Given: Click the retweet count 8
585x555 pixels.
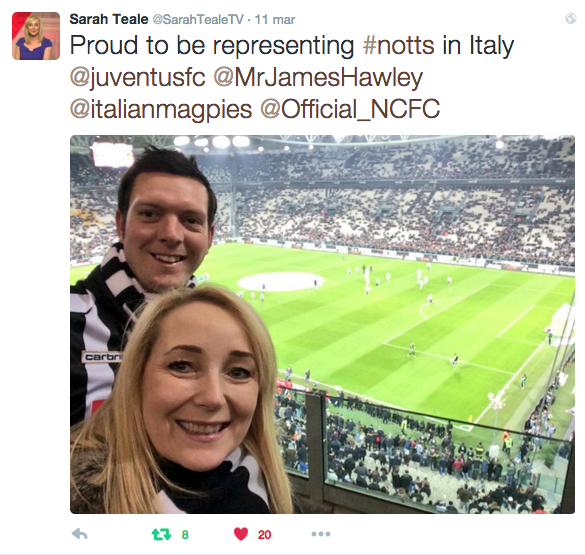Looking at the screenshot, I should (x=185, y=535).
